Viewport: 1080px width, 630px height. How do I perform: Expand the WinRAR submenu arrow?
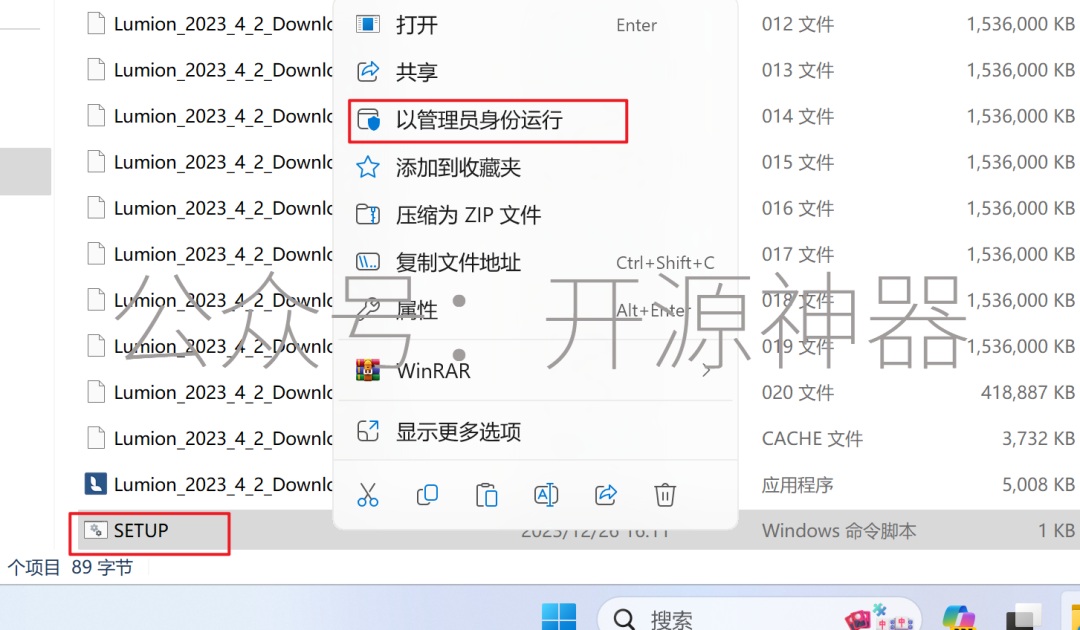pyautogui.click(x=706, y=371)
